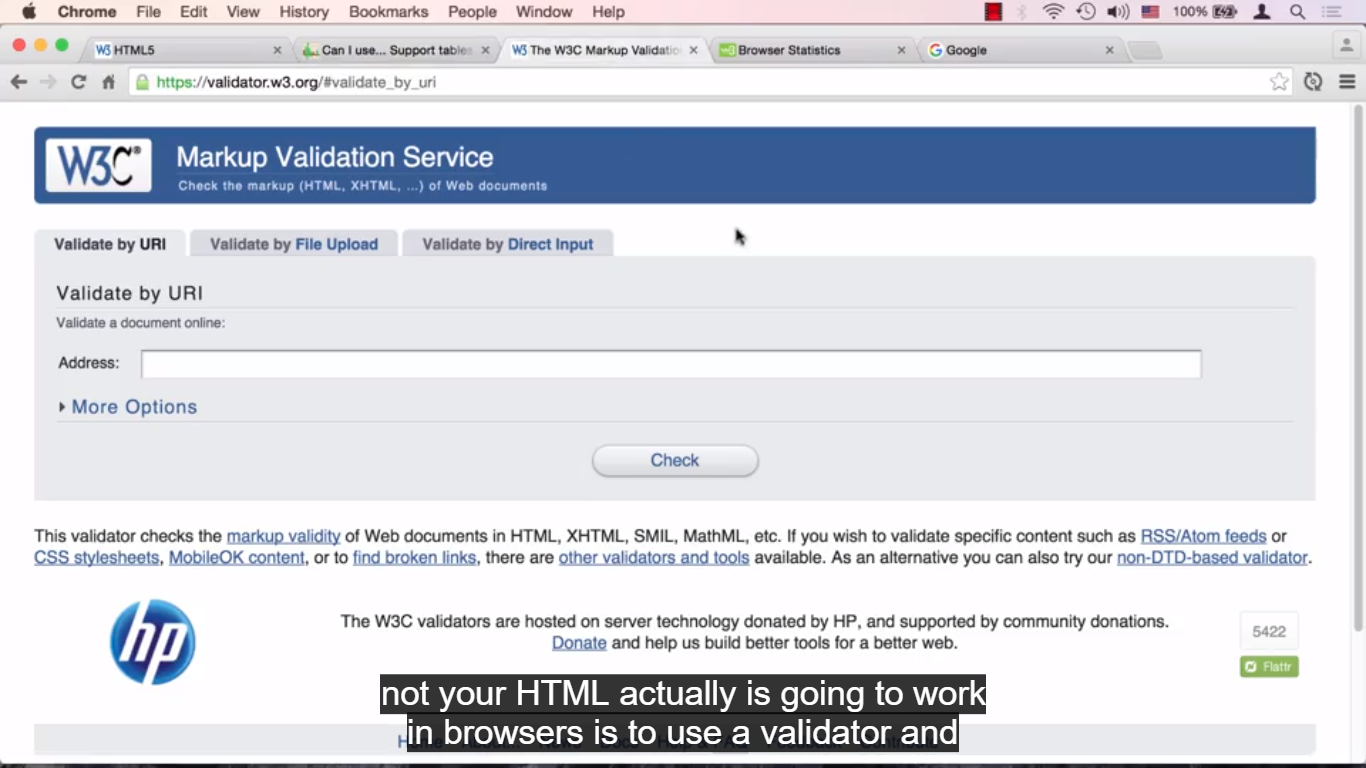Click the browser forward arrow

(x=48, y=82)
